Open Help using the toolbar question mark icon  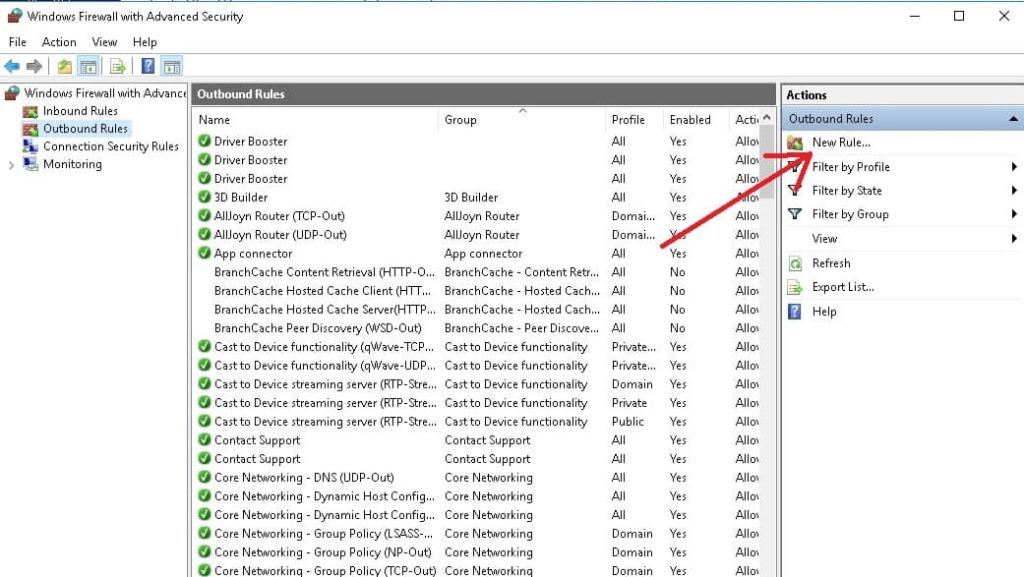click(x=146, y=66)
